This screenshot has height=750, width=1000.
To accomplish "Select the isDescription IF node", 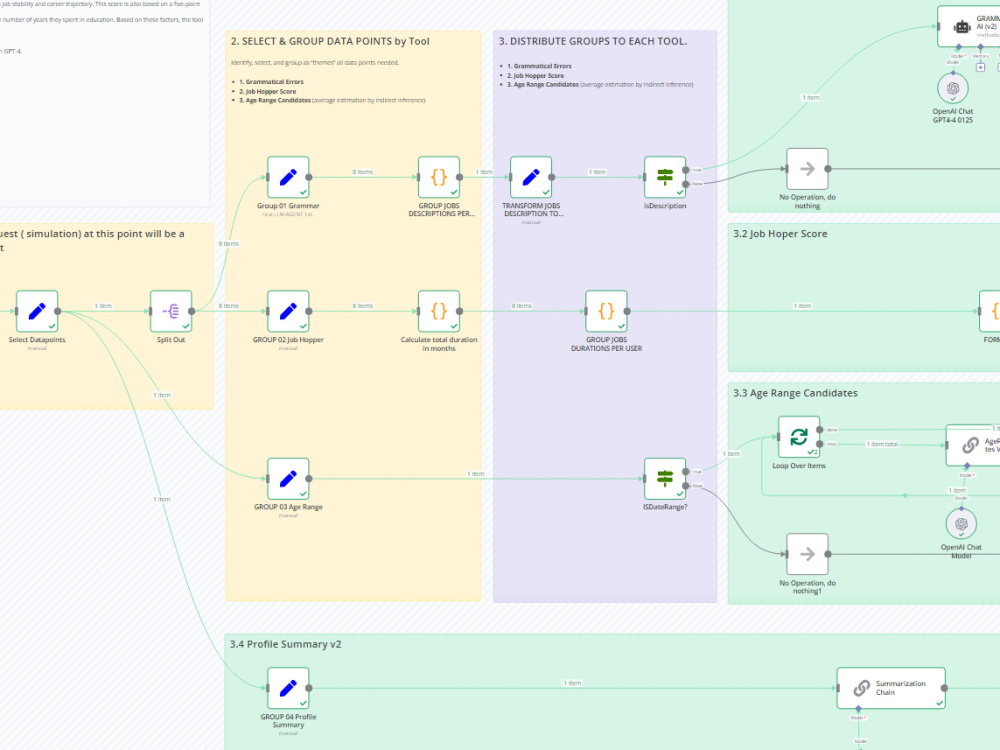I will click(x=665, y=177).
